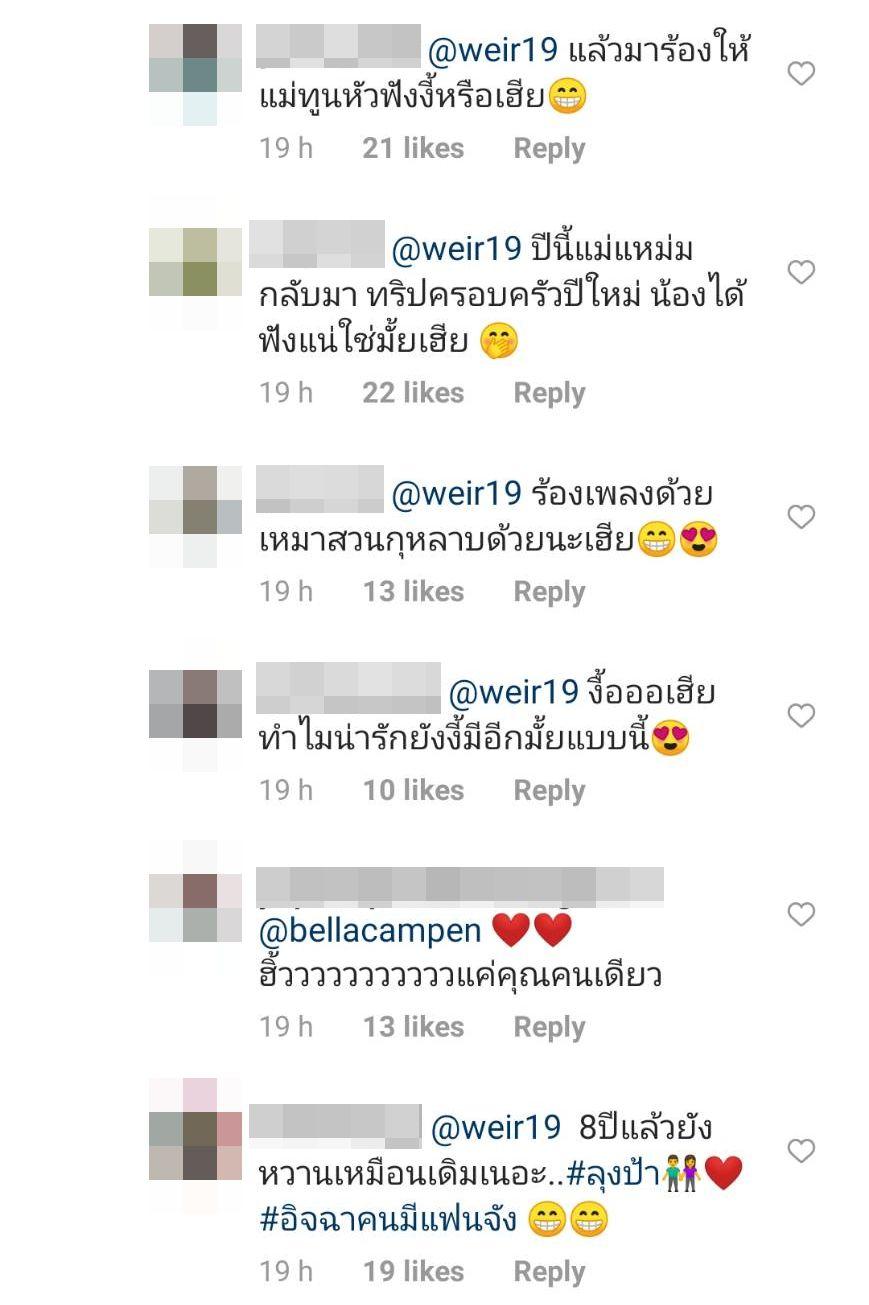The height and width of the screenshot is (1305, 869).
Task: Tap heart on the 19 likes comment
Action: click(x=801, y=1151)
